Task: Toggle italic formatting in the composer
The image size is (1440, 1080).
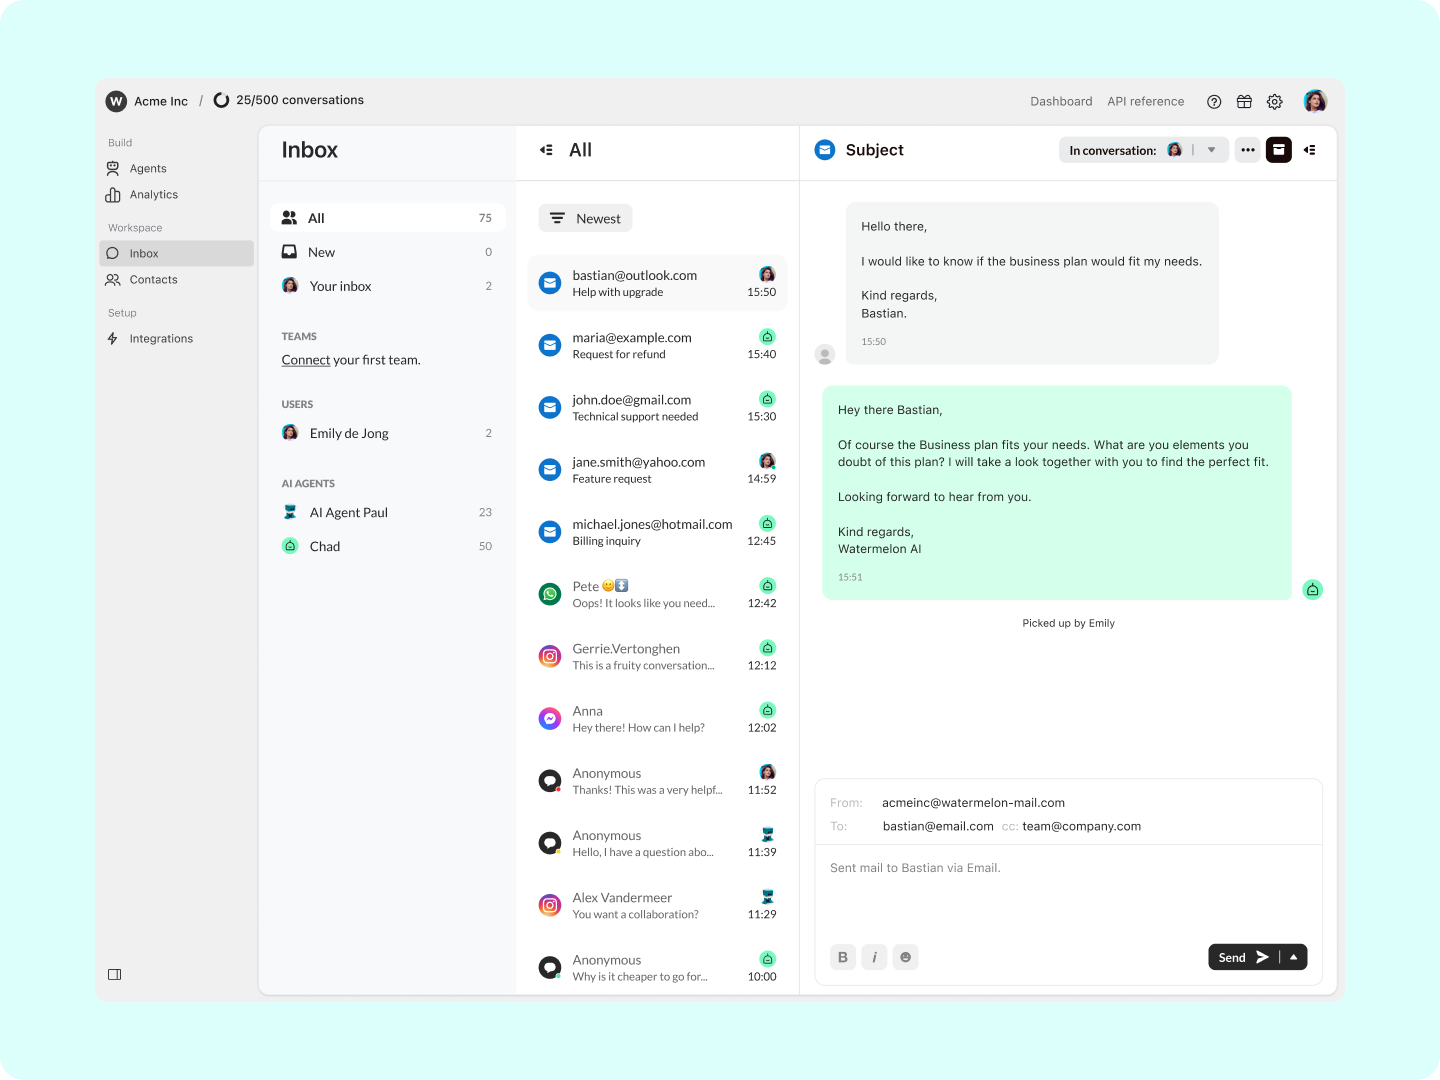Action: coord(874,957)
